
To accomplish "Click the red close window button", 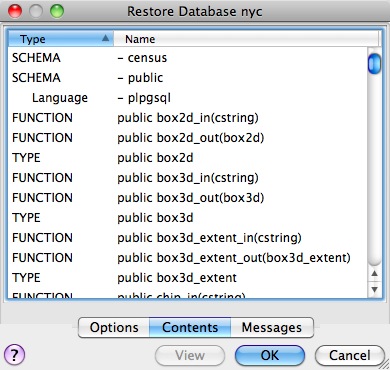I will (x=15, y=11).
